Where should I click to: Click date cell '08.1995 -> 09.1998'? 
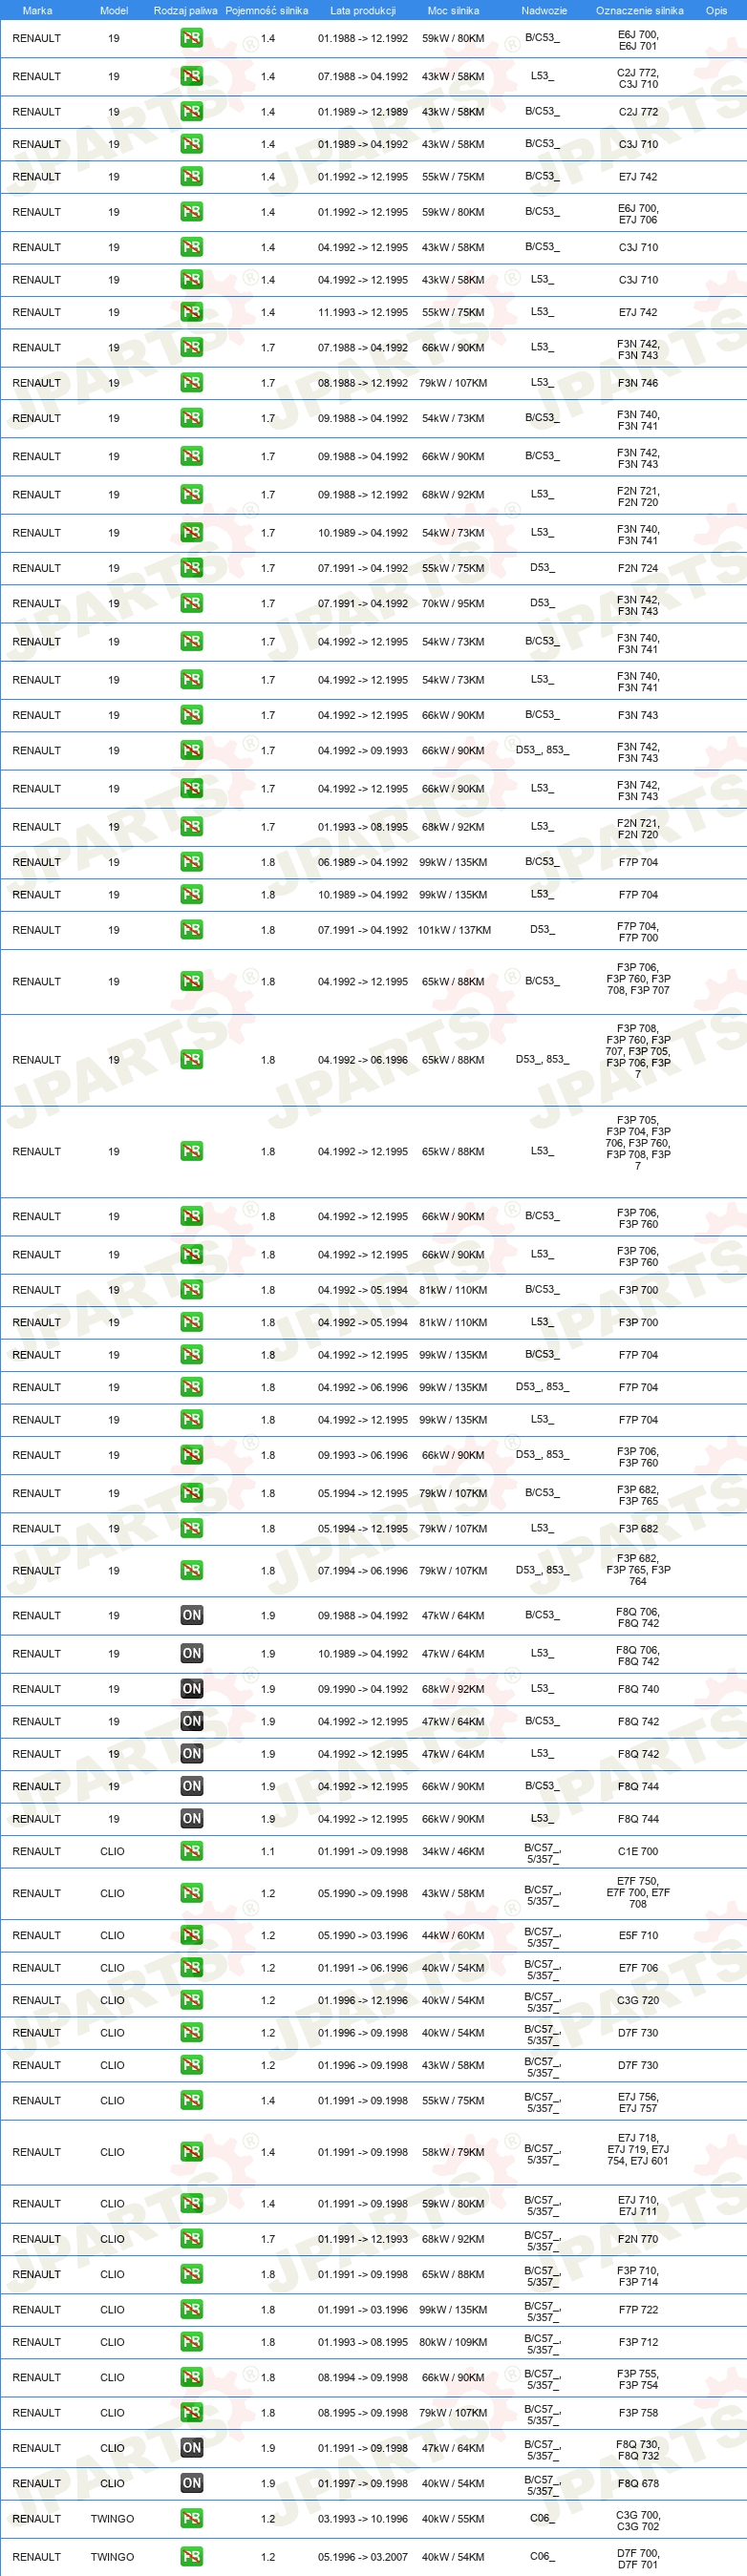point(363,2413)
